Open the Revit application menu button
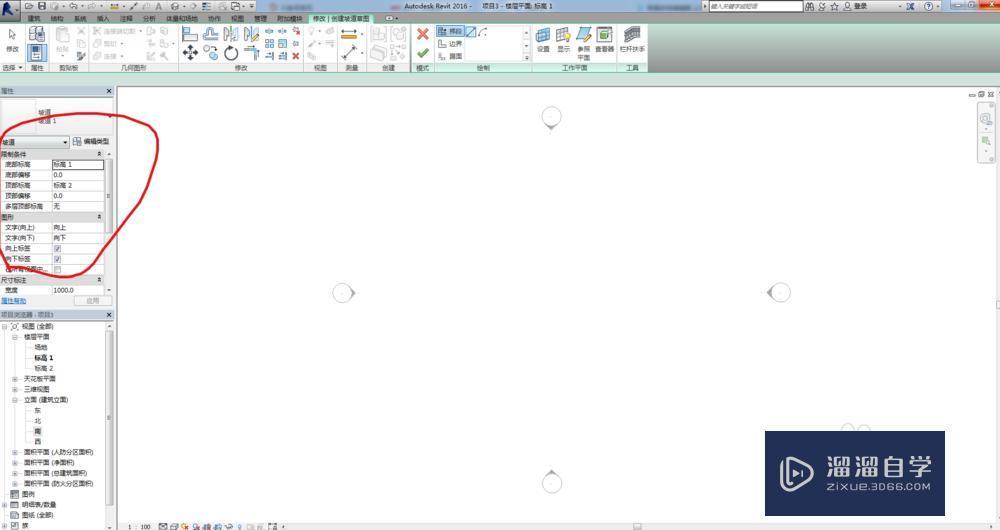This screenshot has width=1000, height=530. point(10,8)
